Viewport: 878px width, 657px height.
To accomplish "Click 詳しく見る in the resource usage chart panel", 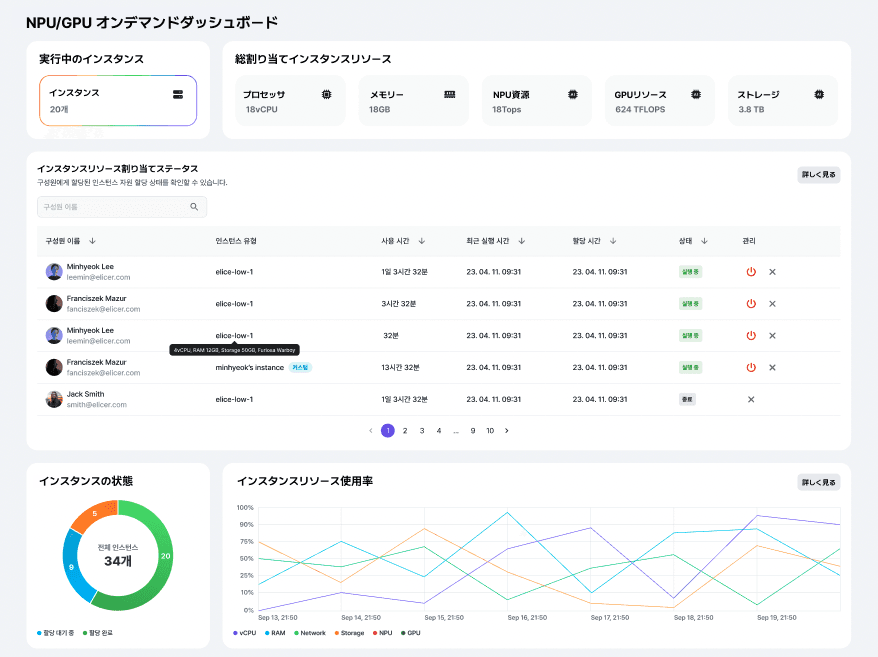I will point(819,482).
